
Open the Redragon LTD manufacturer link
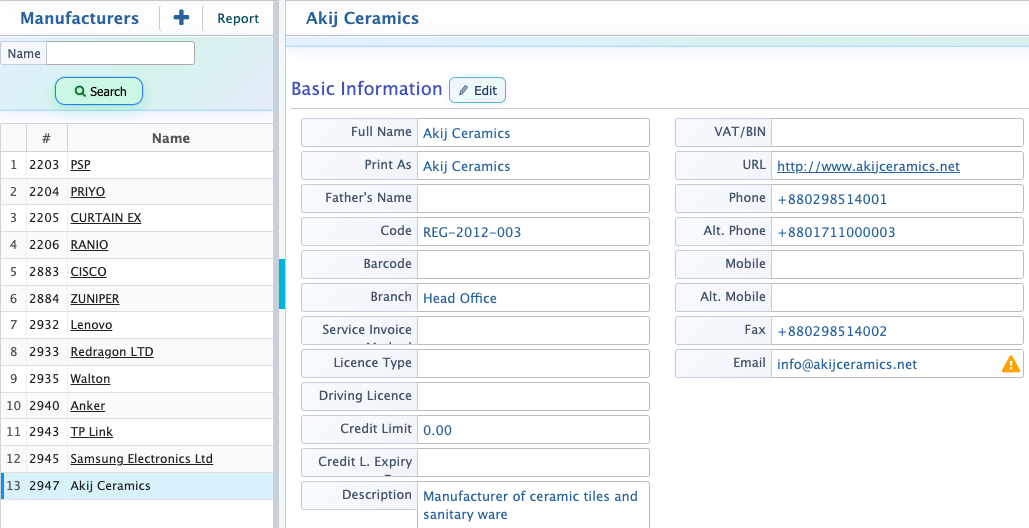coord(112,352)
